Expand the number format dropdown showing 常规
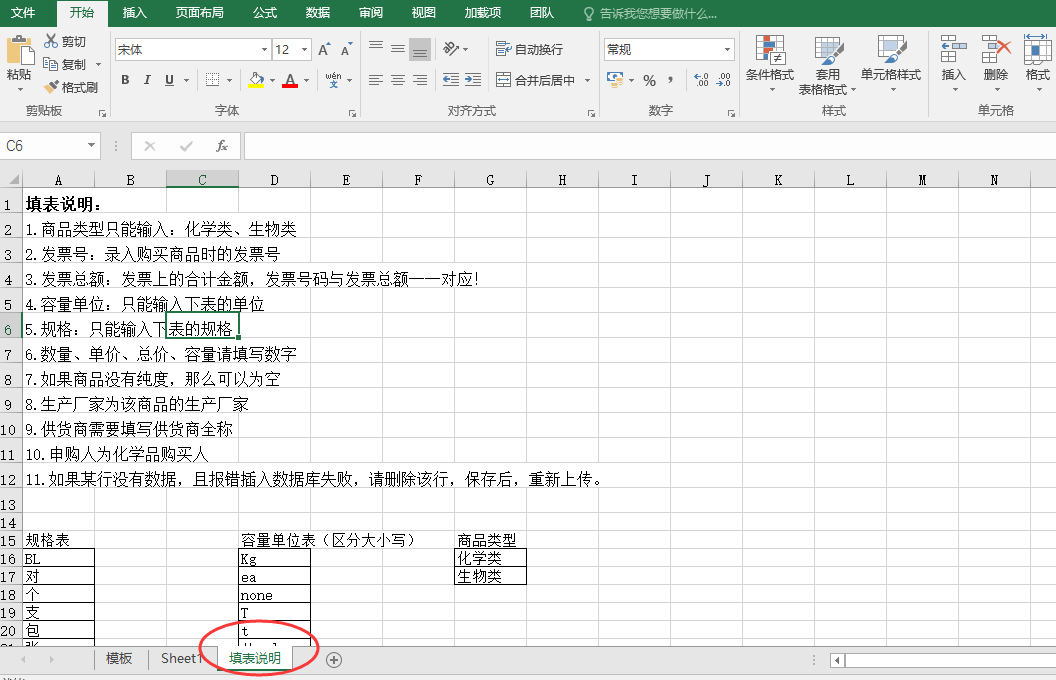The height and width of the screenshot is (680, 1056). [x=726, y=49]
